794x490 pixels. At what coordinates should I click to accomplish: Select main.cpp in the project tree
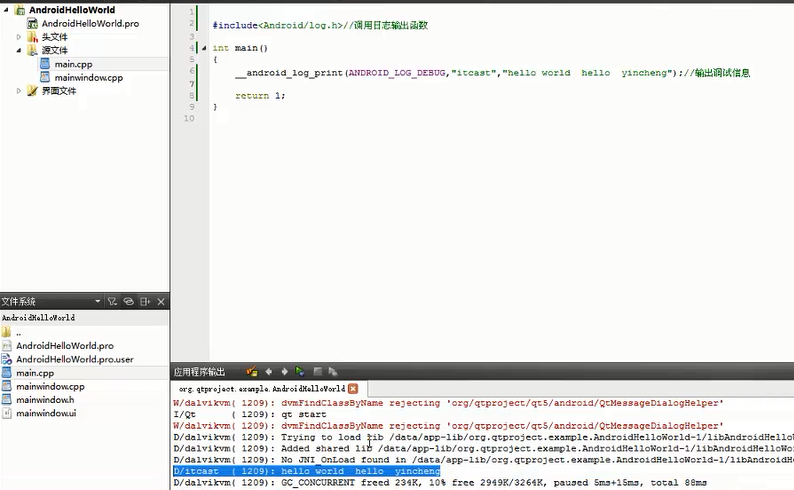point(73,64)
